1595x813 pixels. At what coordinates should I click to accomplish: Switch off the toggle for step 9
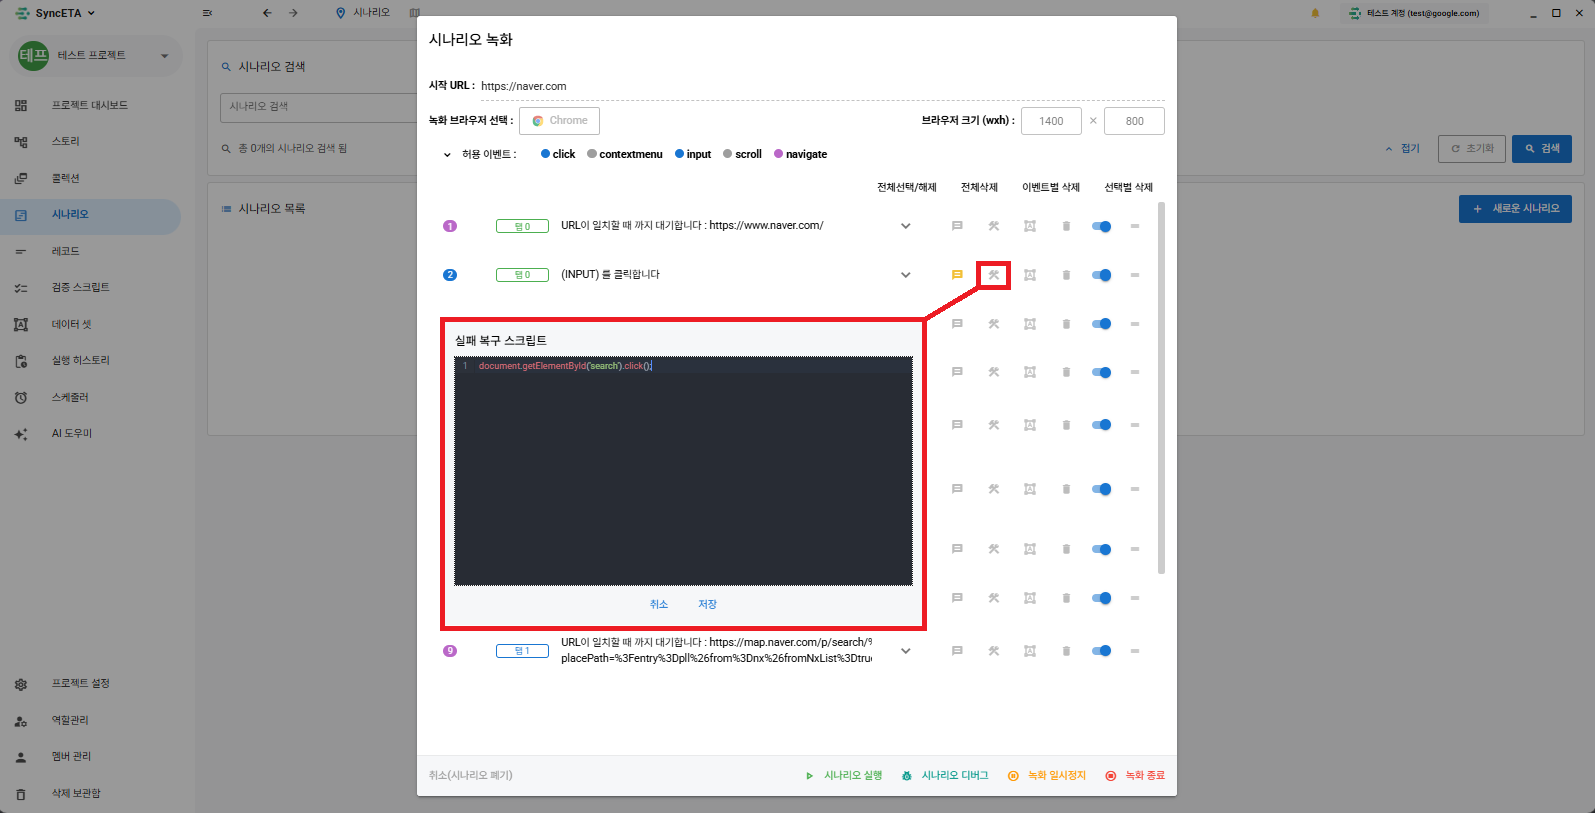(1101, 651)
